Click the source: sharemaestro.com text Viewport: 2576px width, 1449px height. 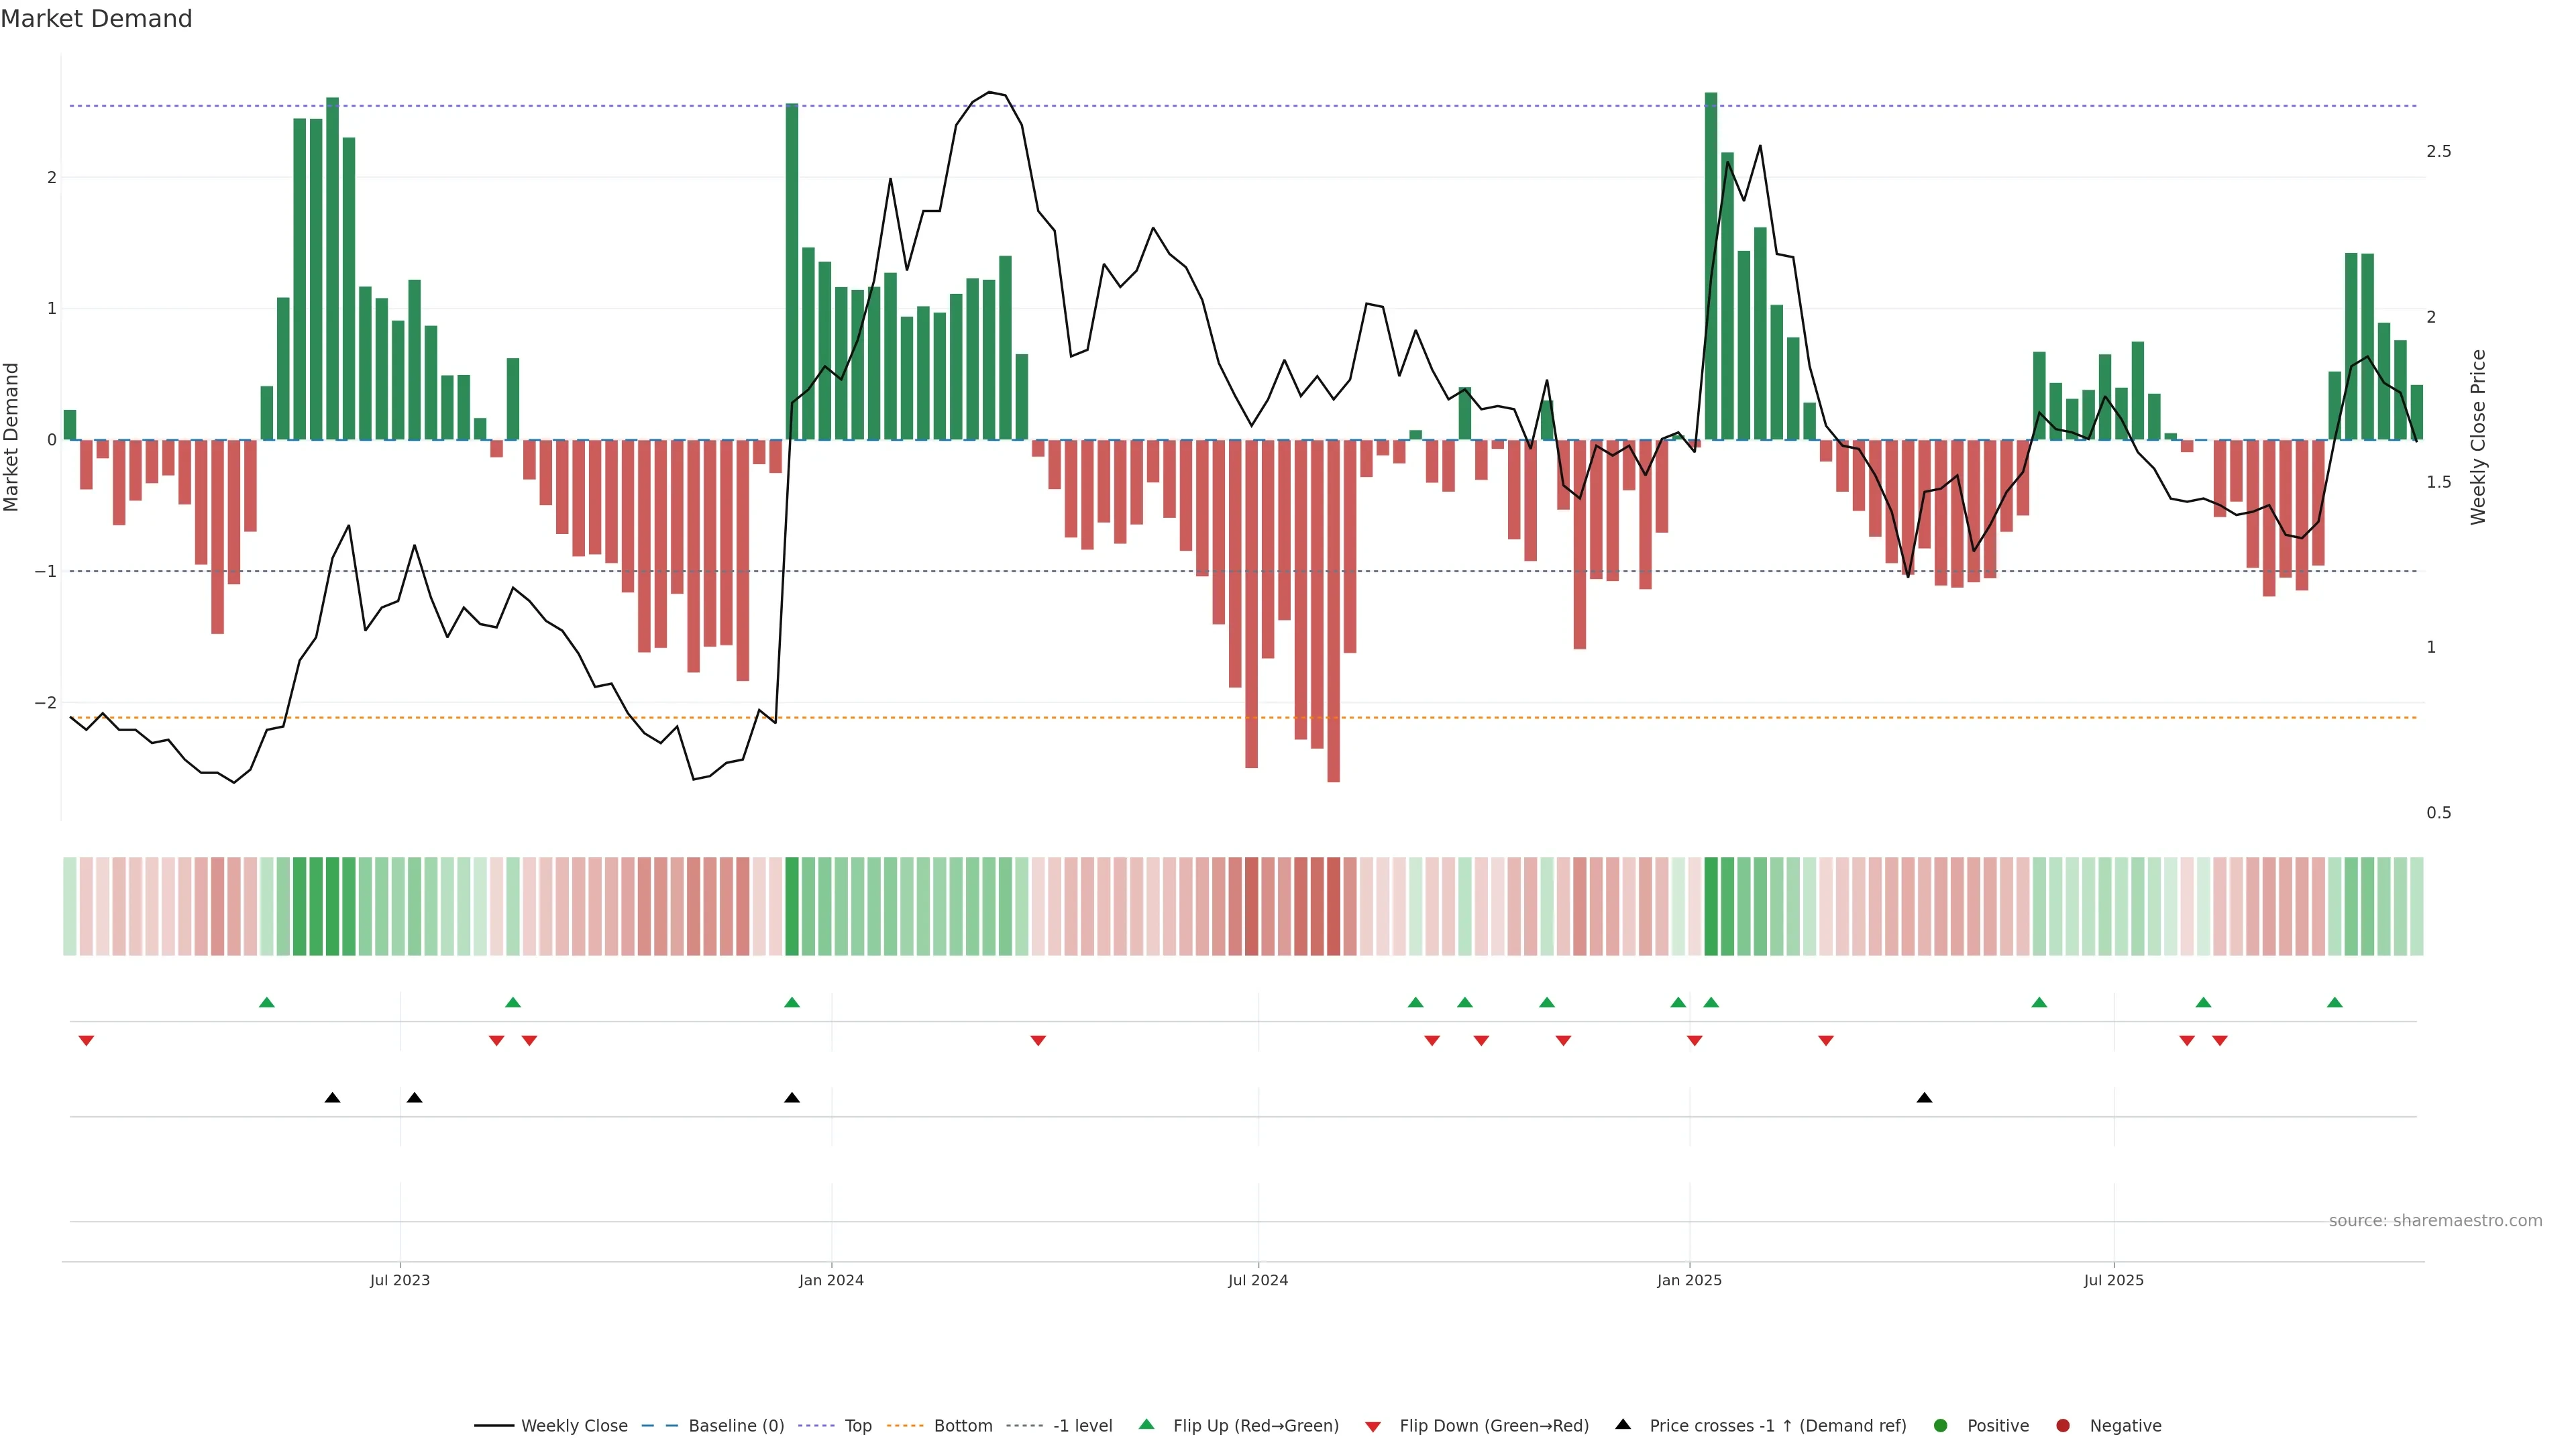tap(2435, 1221)
